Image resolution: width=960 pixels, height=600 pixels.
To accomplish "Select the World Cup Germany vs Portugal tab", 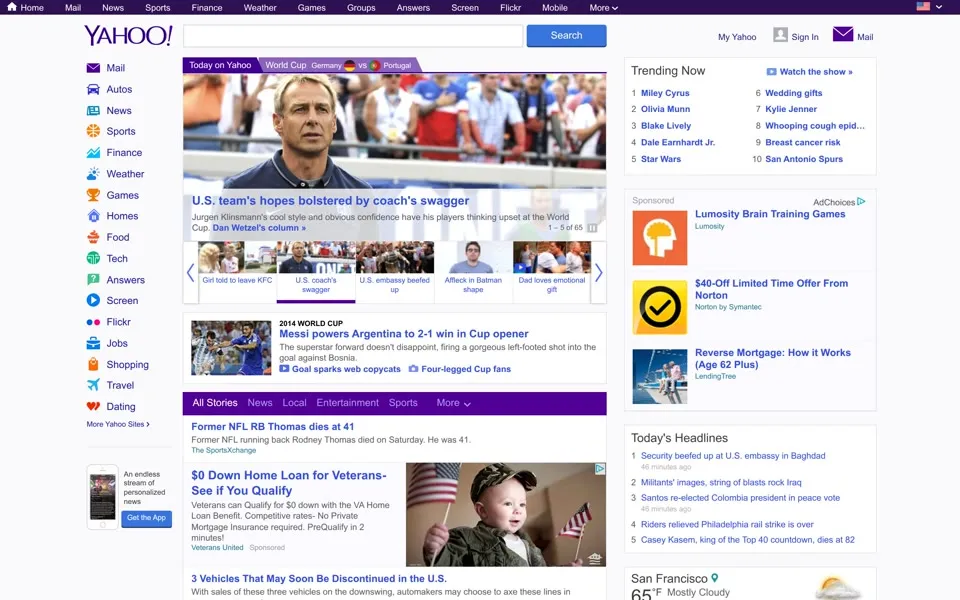I will pyautogui.click(x=339, y=66).
